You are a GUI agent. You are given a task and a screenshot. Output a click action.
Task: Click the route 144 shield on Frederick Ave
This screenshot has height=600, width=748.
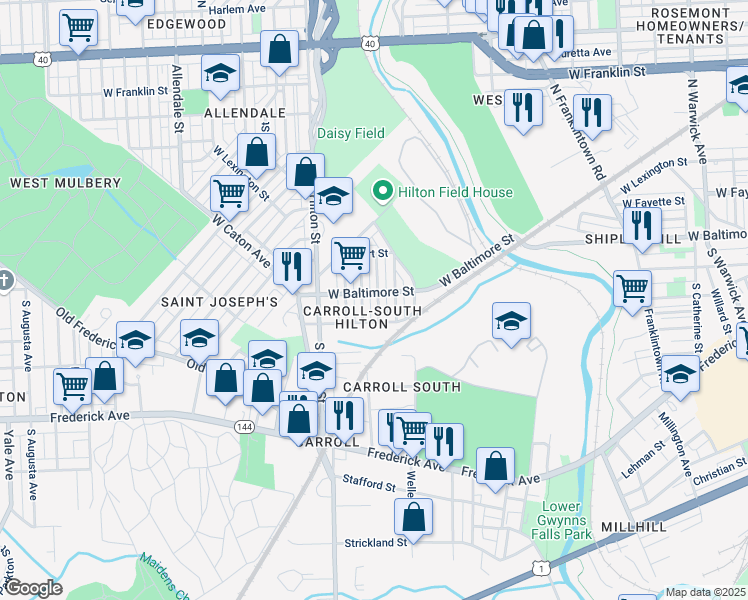coord(244,427)
